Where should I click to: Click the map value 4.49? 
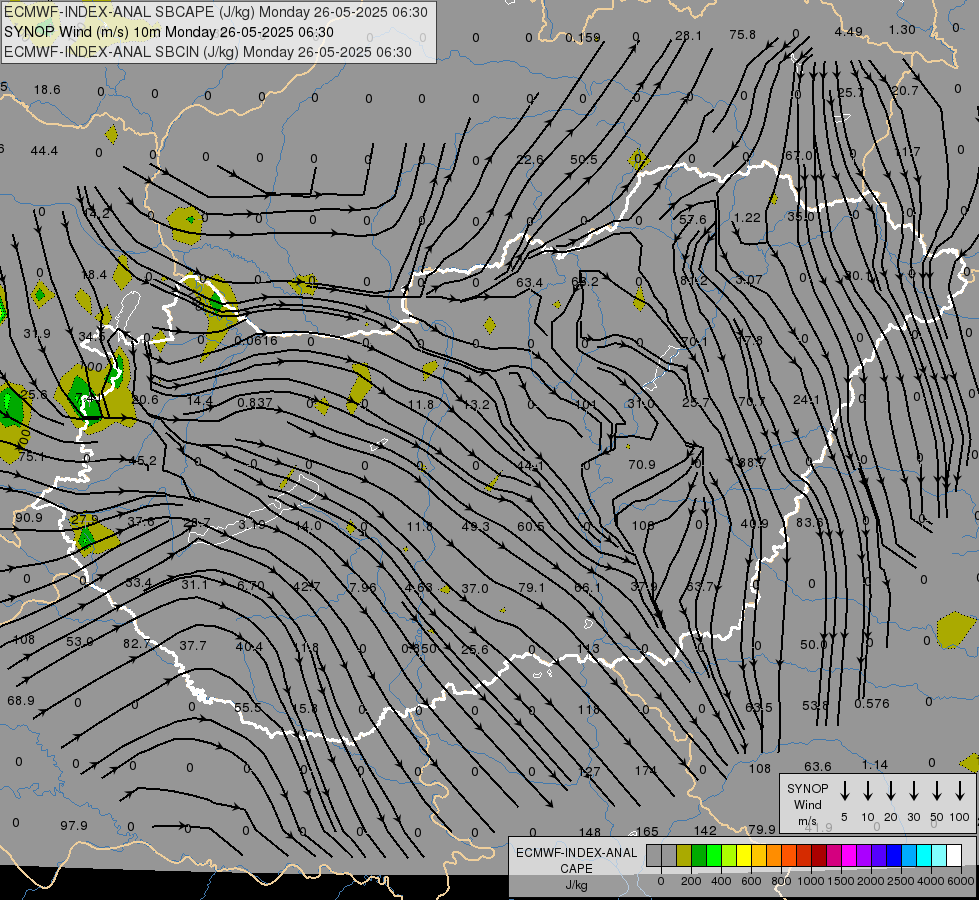tap(849, 31)
